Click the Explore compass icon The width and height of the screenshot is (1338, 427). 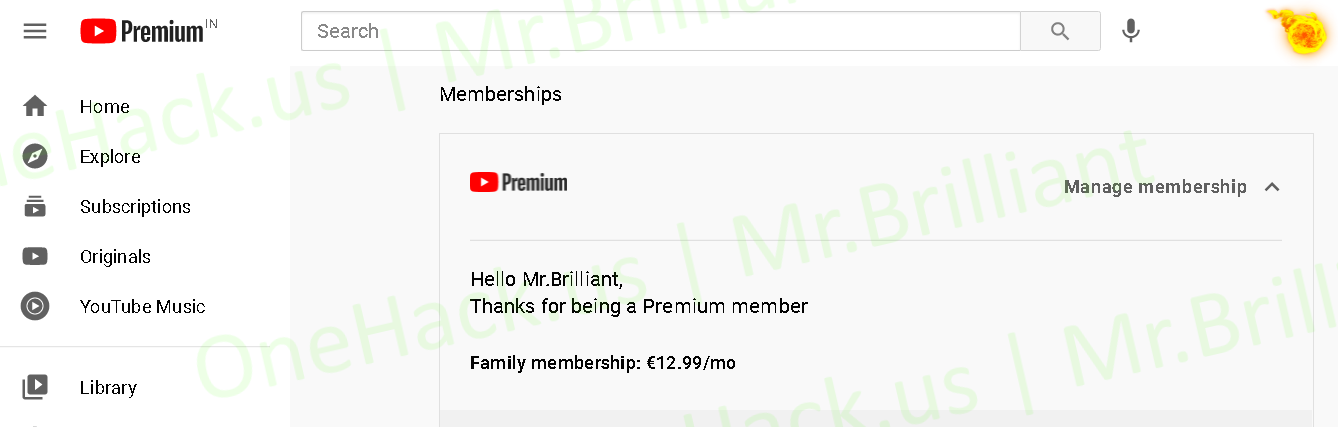point(35,156)
